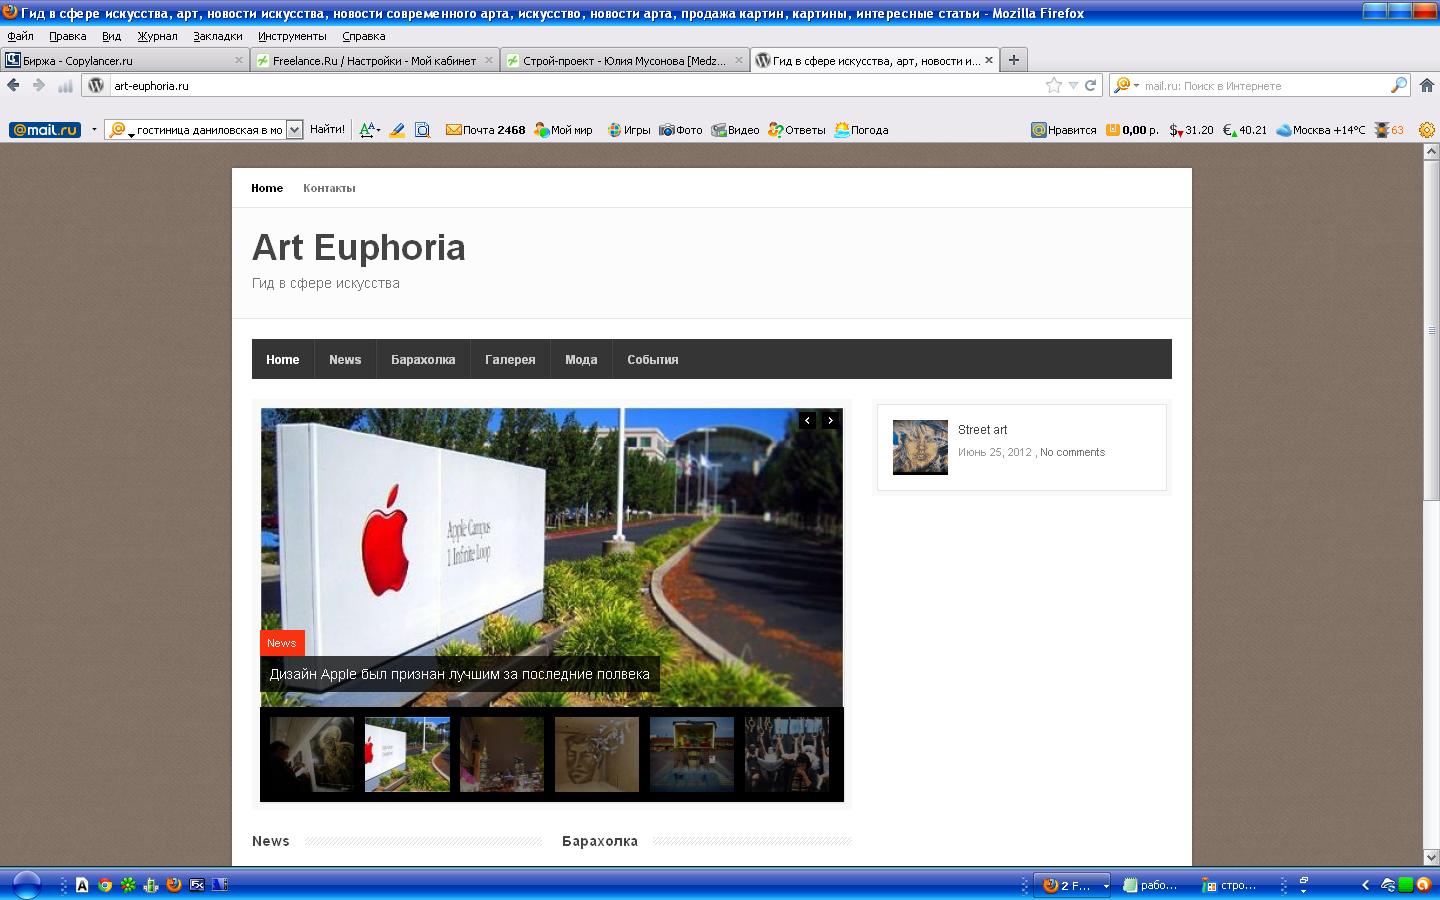Go to the Firefox home page icon
The height and width of the screenshot is (900, 1440).
point(1427,86)
